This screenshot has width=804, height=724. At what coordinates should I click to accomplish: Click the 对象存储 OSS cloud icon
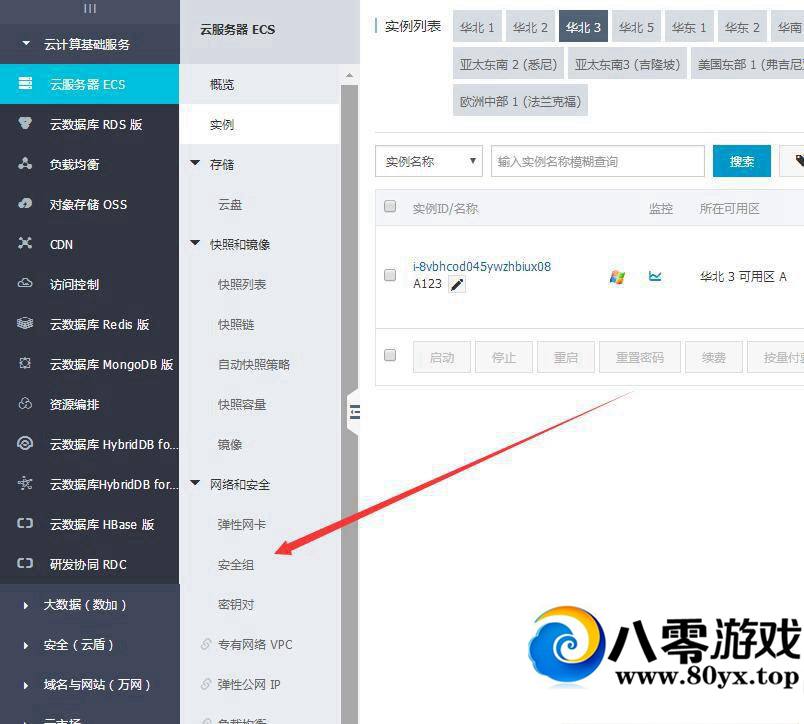[25, 204]
